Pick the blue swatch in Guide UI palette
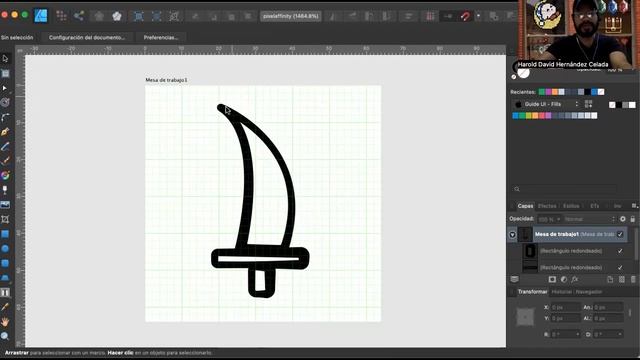This screenshot has width=640, height=360. 516,116
